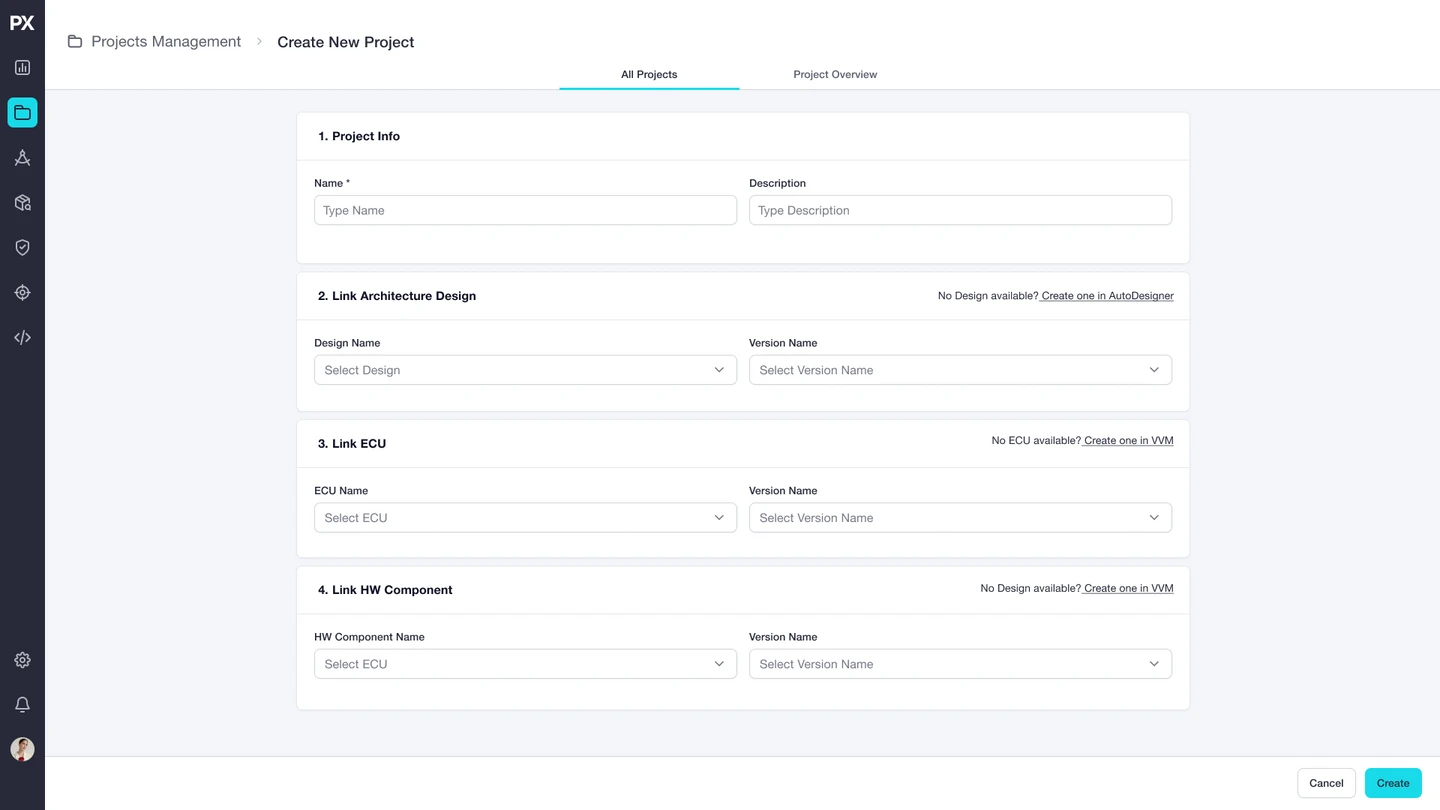The image size is (1440, 810).
Task: Switch to the Project Overview tab
Action: point(835,75)
